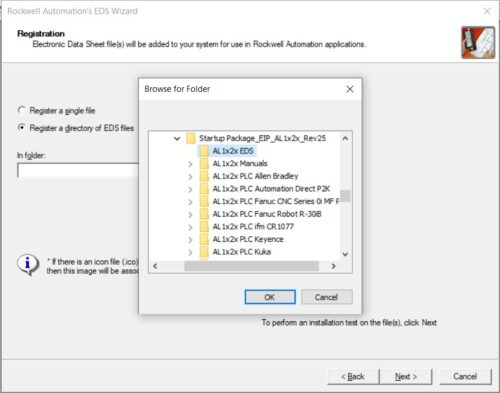Click the info speech bubble icon
This screenshot has height=393, width=500.
28,265
